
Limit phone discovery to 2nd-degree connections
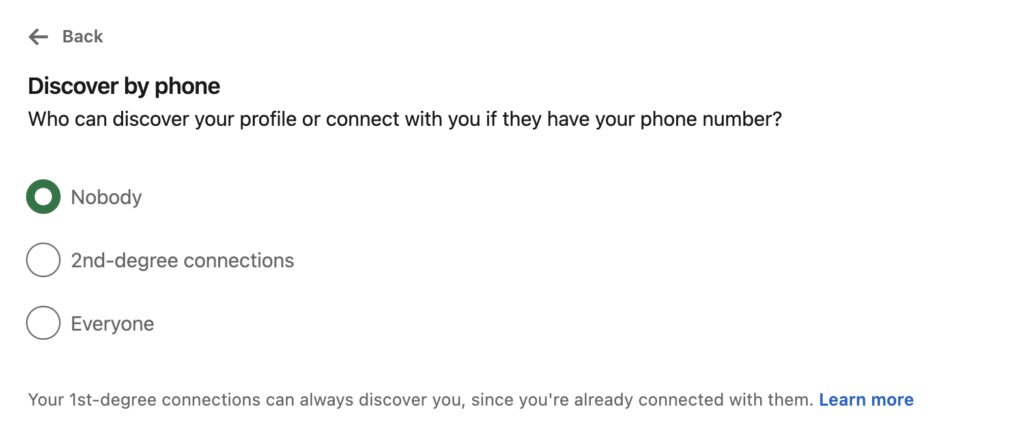[x=43, y=260]
